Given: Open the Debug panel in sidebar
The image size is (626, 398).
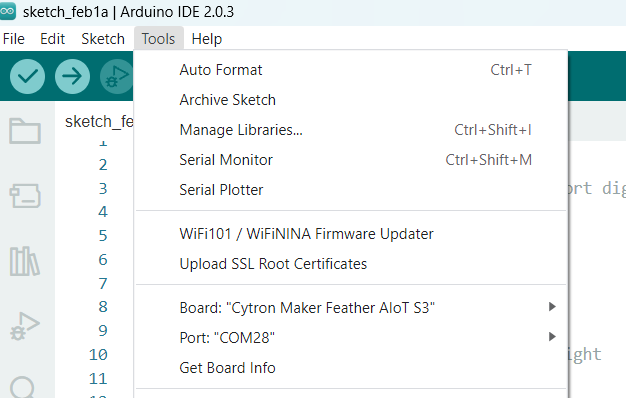Looking at the screenshot, I should (x=25, y=326).
